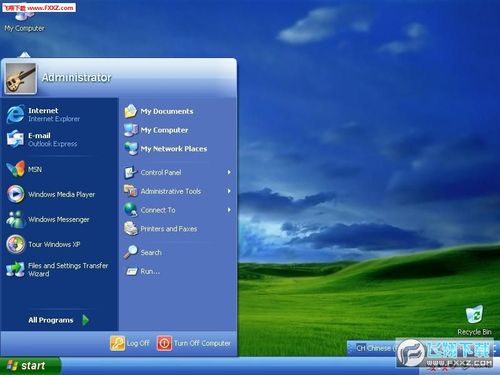Click the Log Off button text

click(x=138, y=343)
